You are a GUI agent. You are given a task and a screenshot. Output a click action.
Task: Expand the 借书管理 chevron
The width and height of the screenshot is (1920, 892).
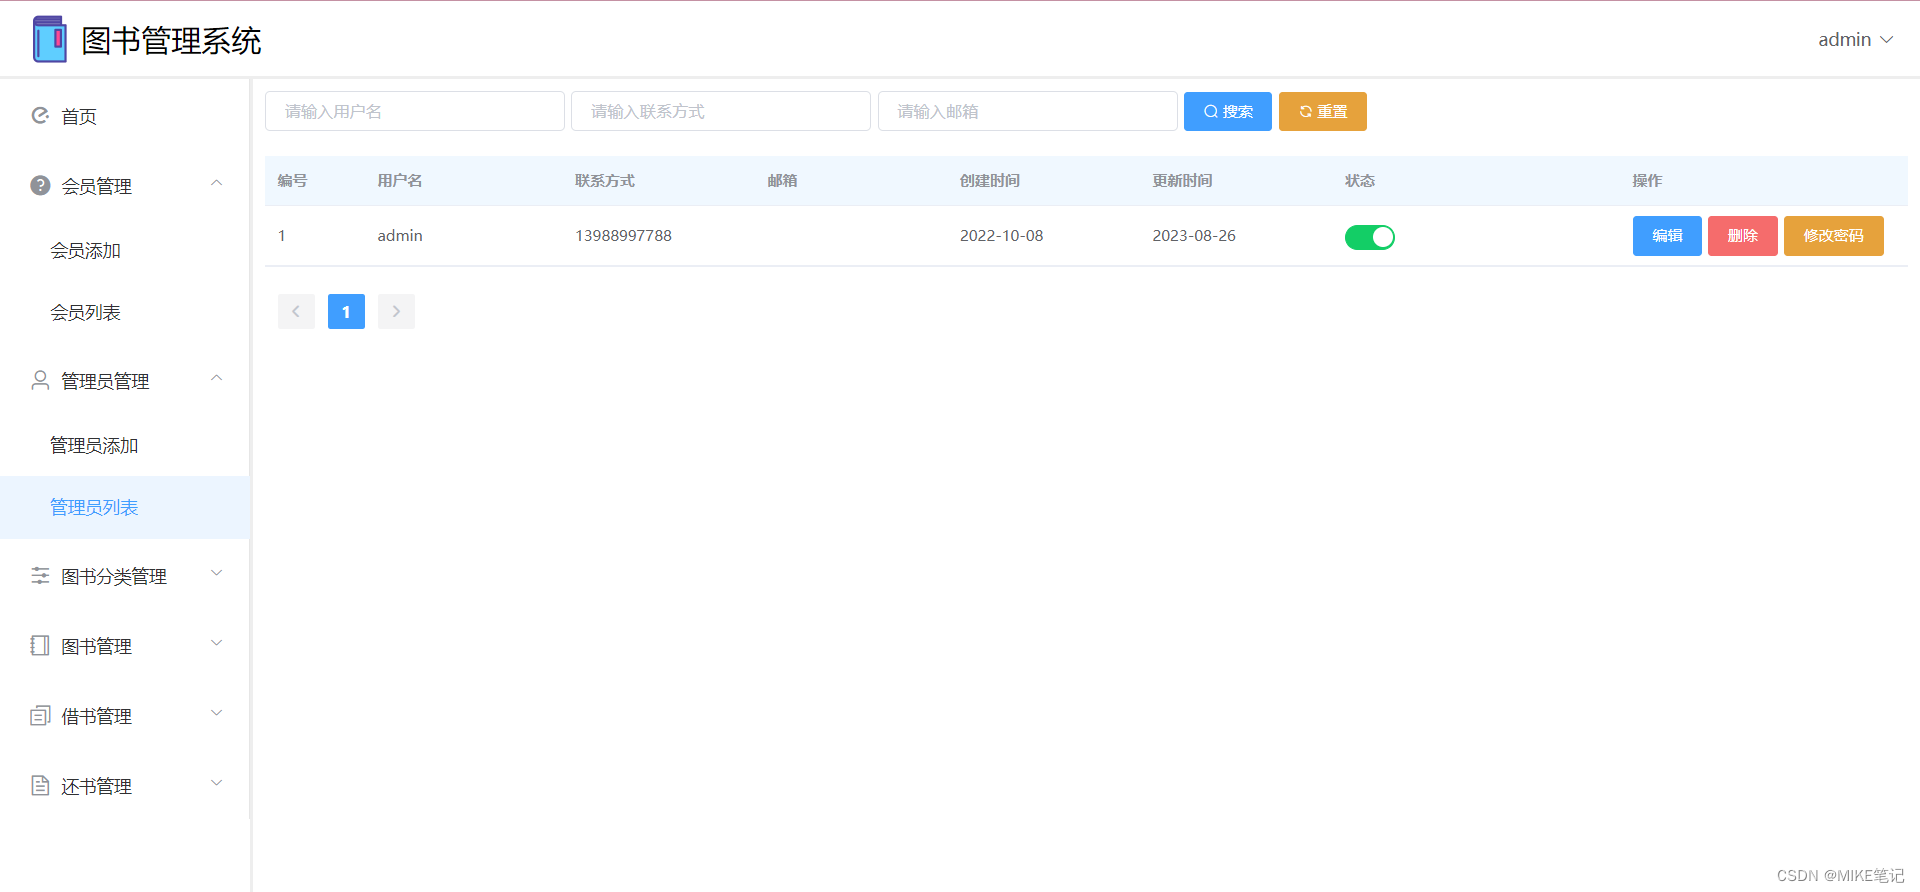tap(216, 713)
